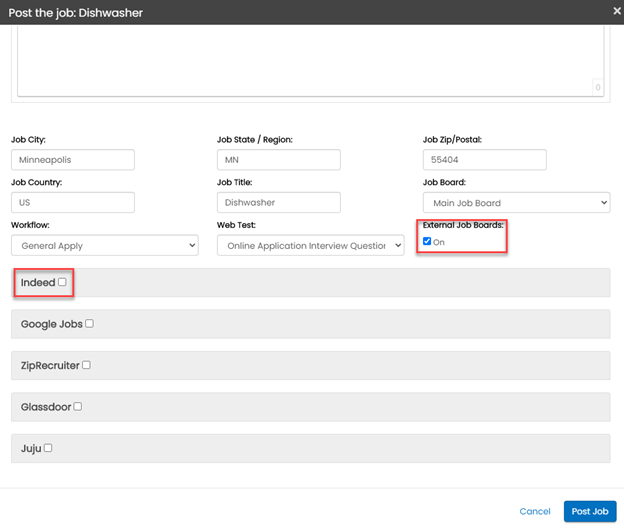Viewport: 624px width, 528px height.
Task: Turn off External Job Boards checkbox
Action: point(428,241)
